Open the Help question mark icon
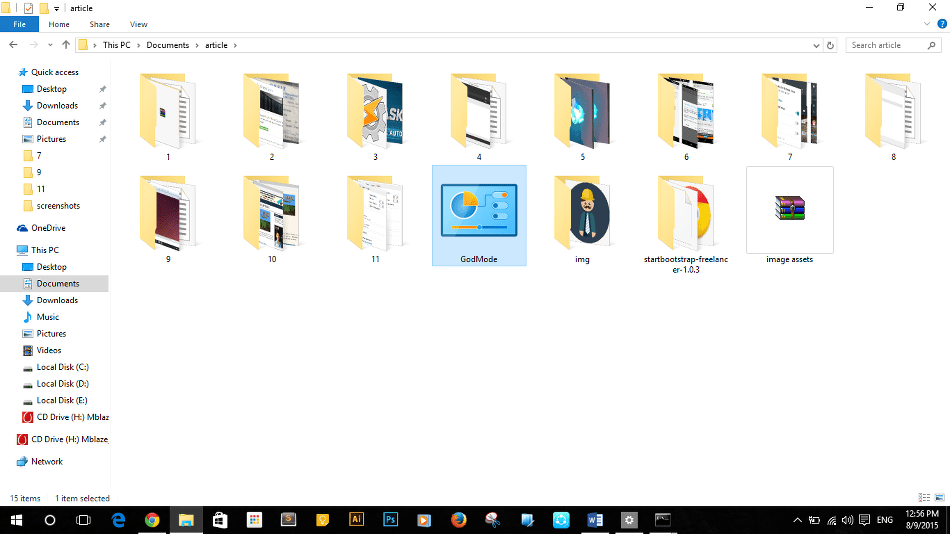Image resolution: width=950 pixels, height=534 pixels. (940, 24)
